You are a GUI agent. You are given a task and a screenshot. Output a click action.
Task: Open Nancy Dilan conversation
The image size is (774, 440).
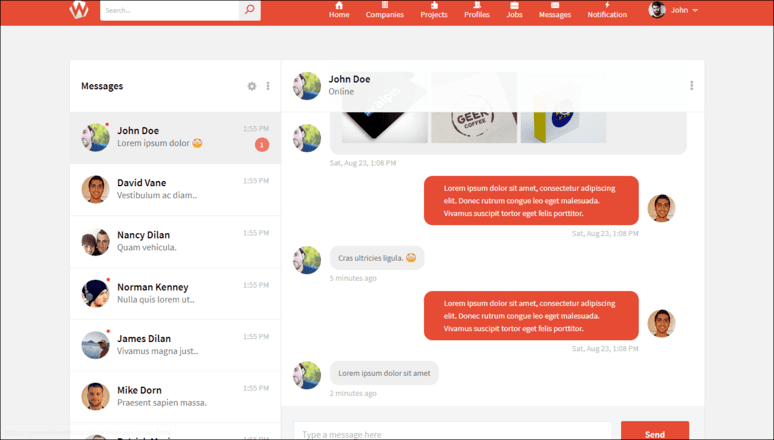175,241
